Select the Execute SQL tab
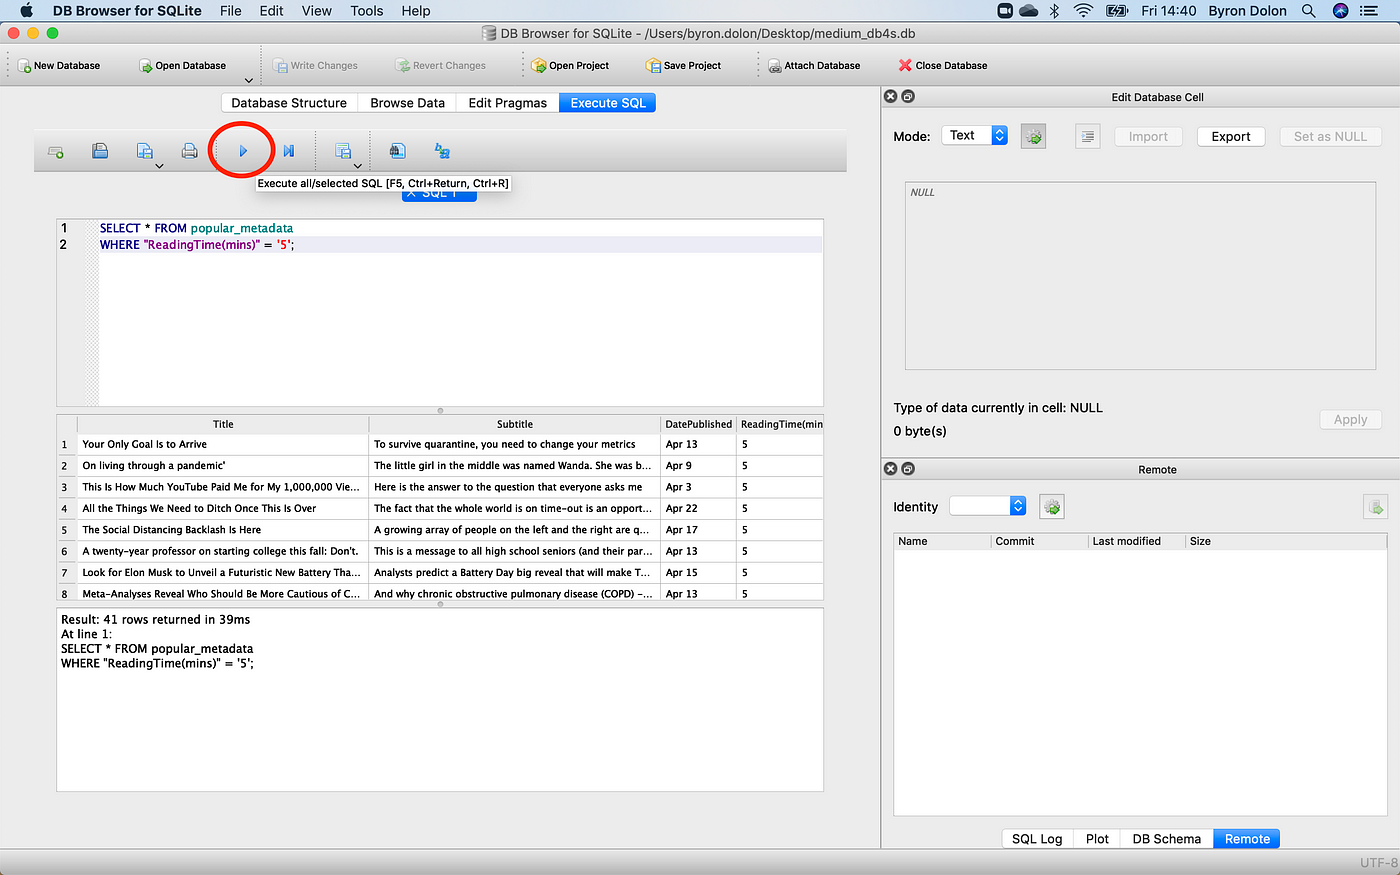The height and width of the screenshot is (875, 1400). 608,103
